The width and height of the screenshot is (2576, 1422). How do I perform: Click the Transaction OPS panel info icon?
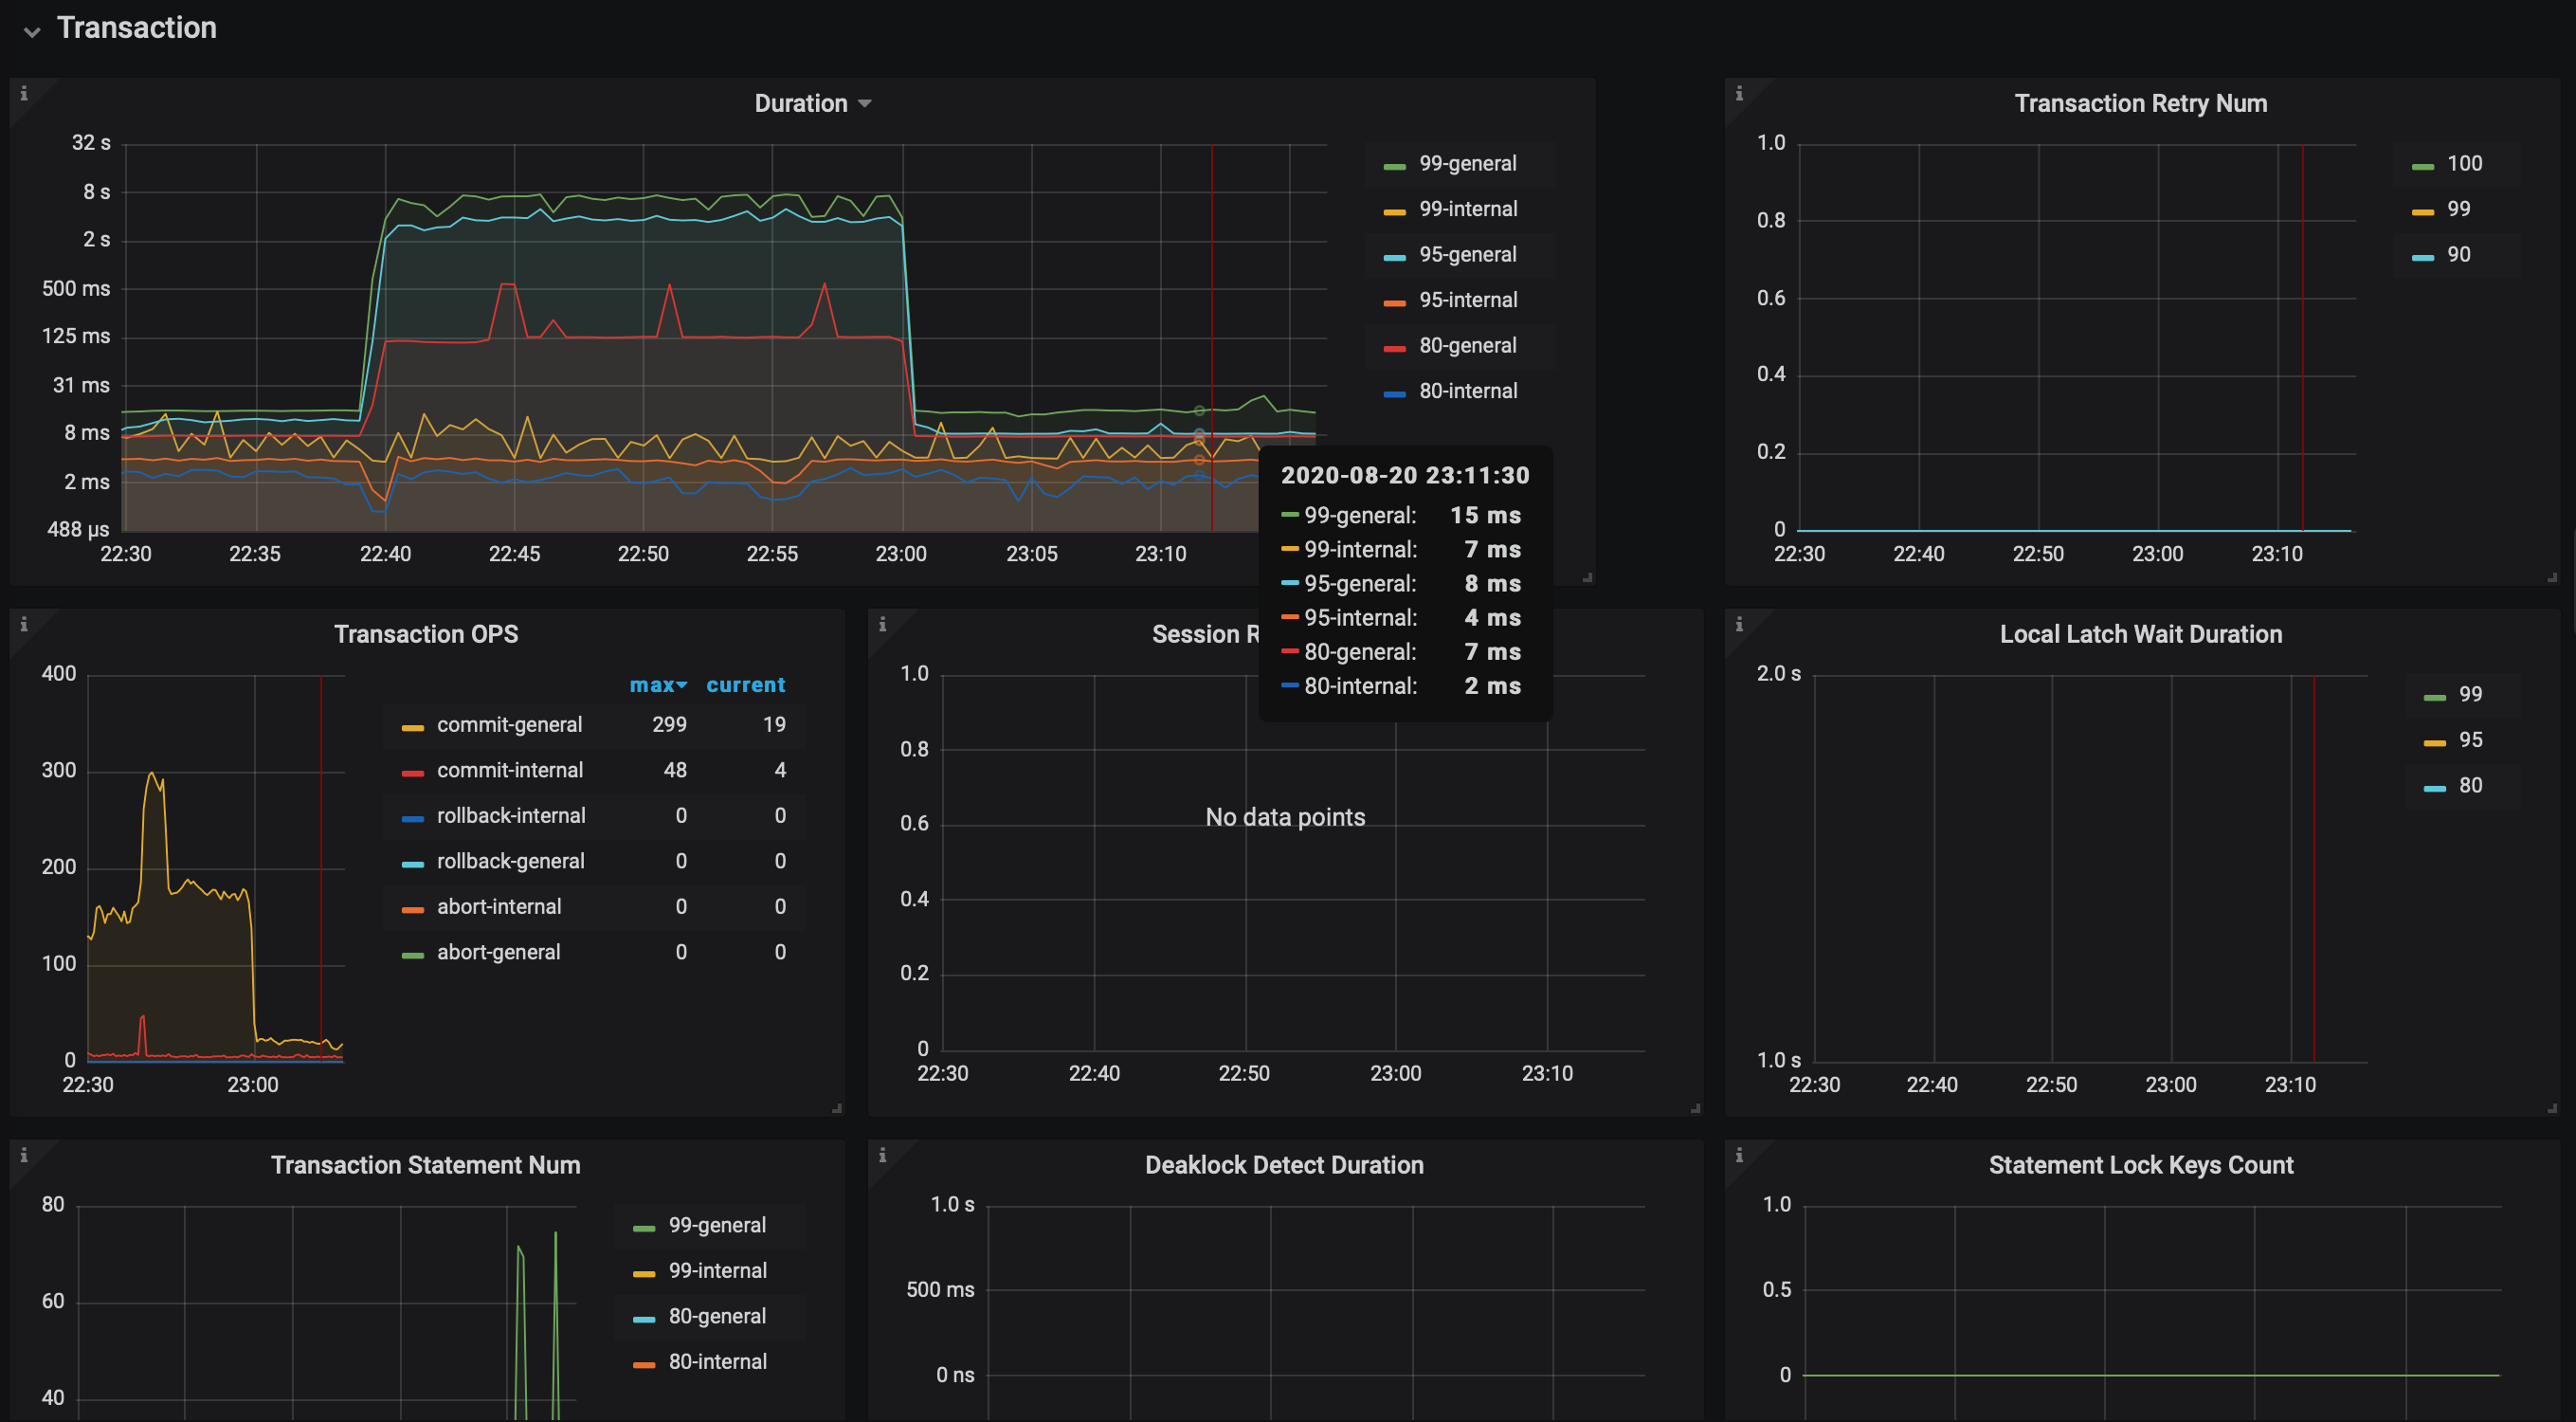point(24,624)
